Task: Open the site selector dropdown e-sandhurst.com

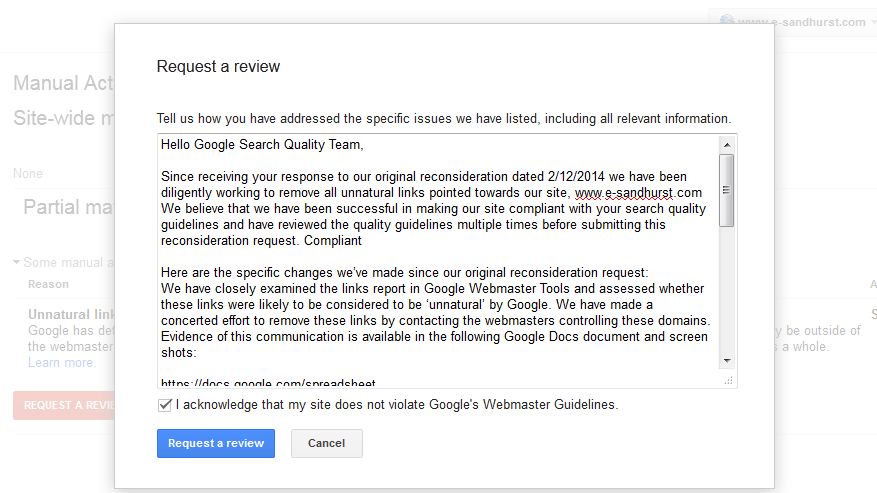Action: click(794, 22)
